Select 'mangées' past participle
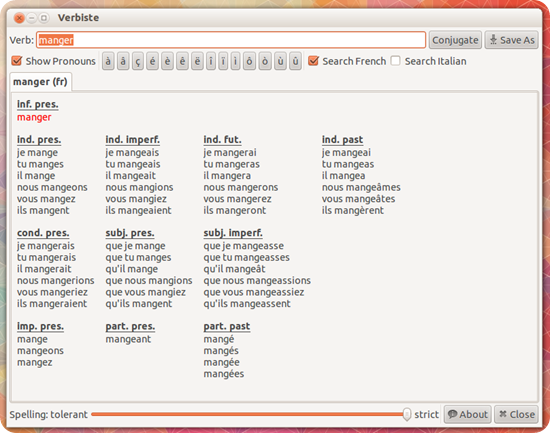Image resolution: width=550 pixels, height=433 pixels. pos(223,374)
